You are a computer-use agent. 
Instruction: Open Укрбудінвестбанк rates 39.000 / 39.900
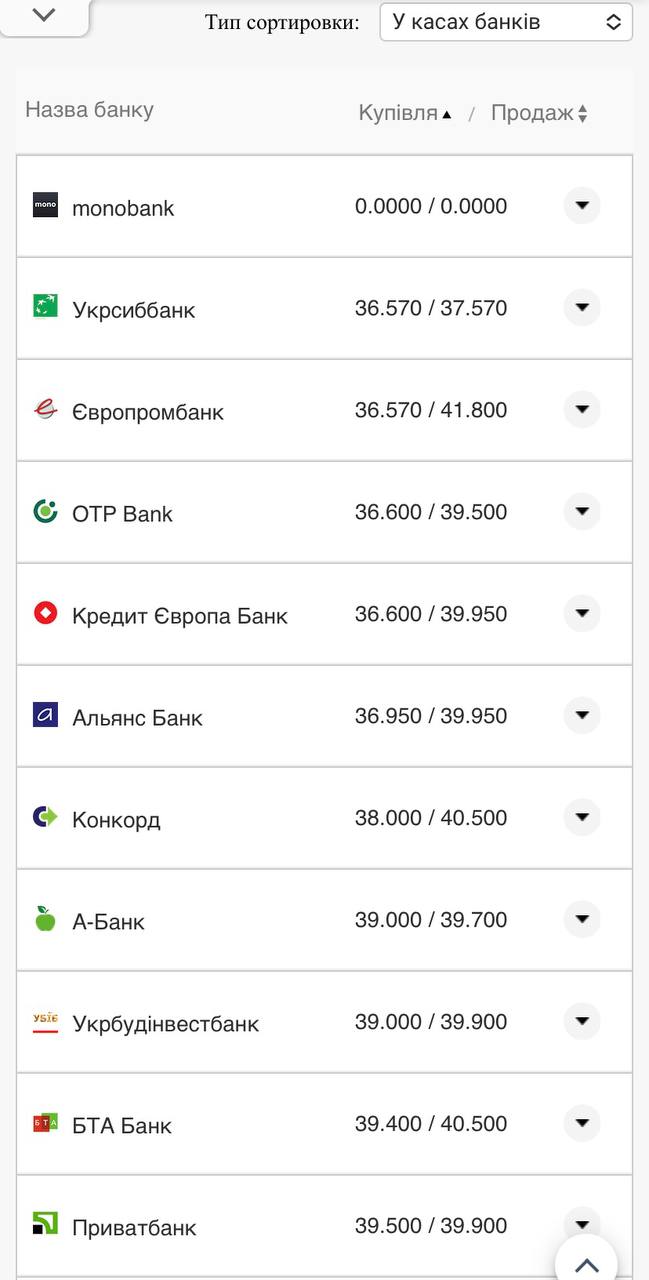point(432,1021)
